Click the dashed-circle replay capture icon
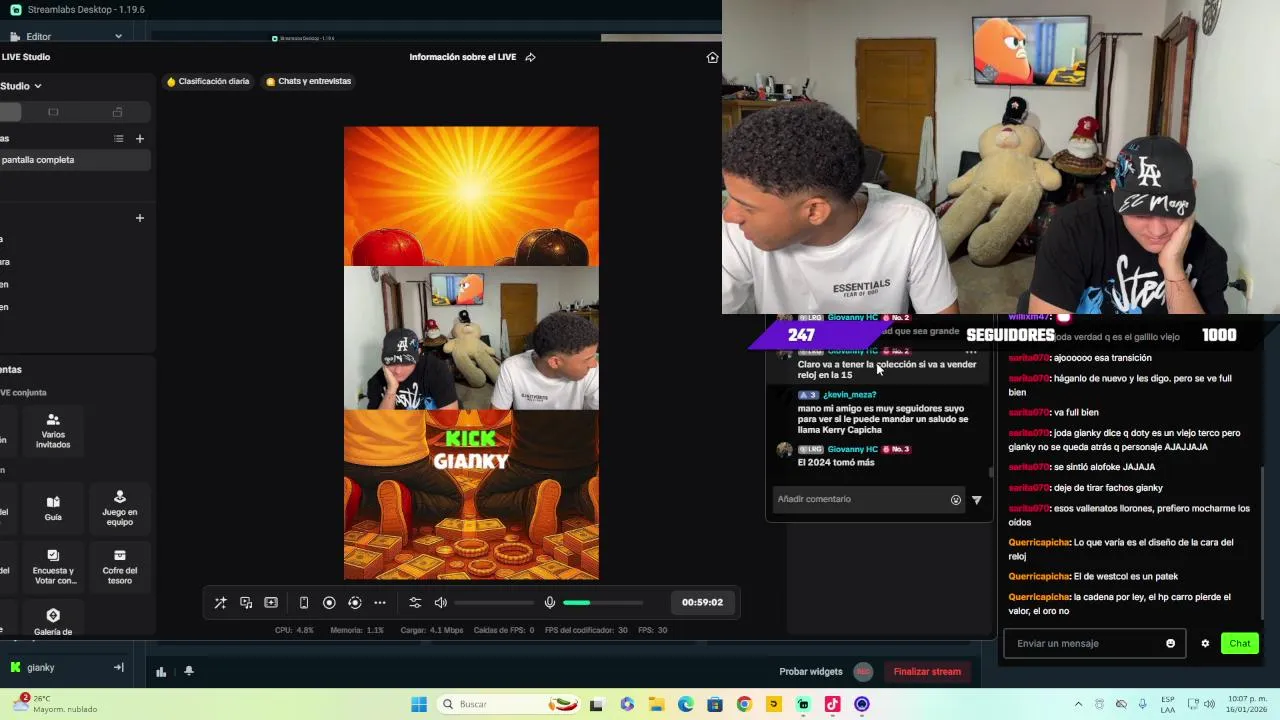The image size is (1280, 720). pyautogui.click(x=354, y=603)
